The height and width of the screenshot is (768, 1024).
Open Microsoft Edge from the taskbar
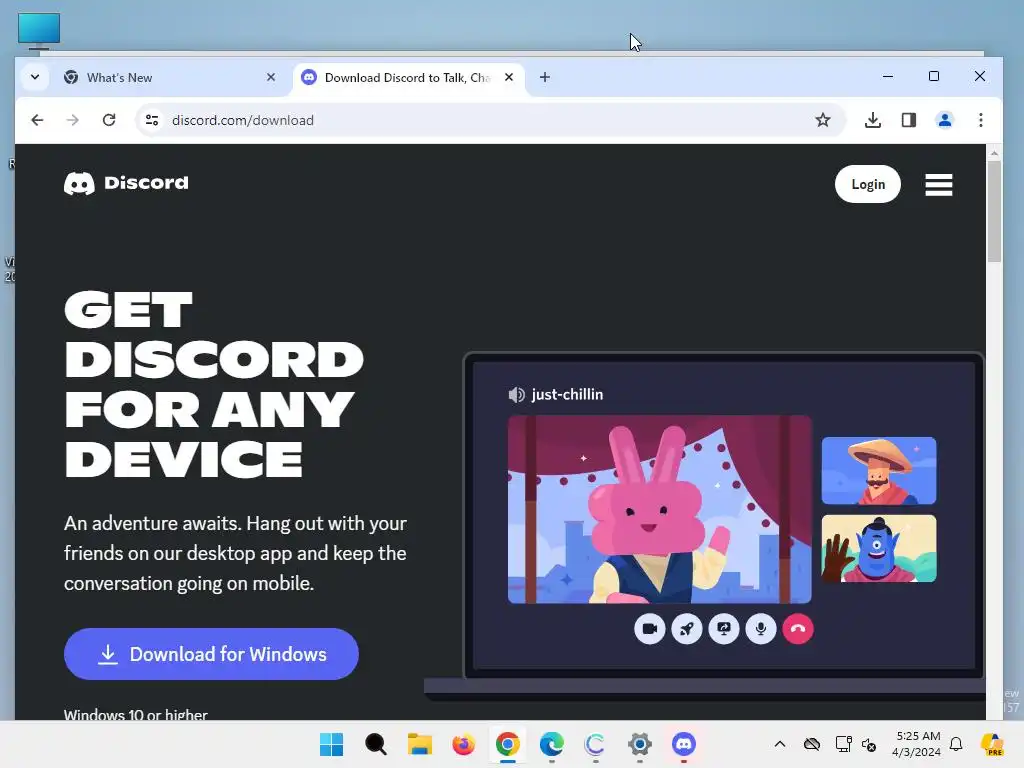click(552, 744)
